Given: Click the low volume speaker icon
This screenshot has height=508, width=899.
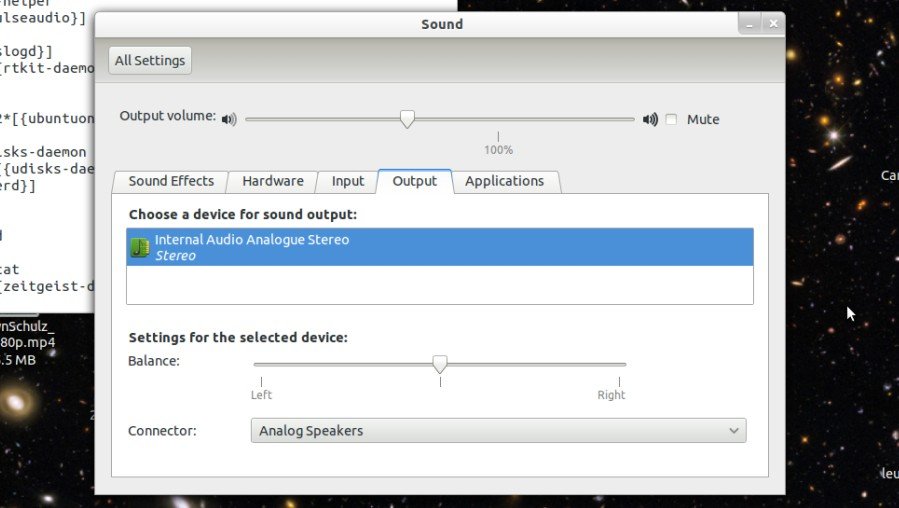Looking at the screenshot, I should pos(229,120).
